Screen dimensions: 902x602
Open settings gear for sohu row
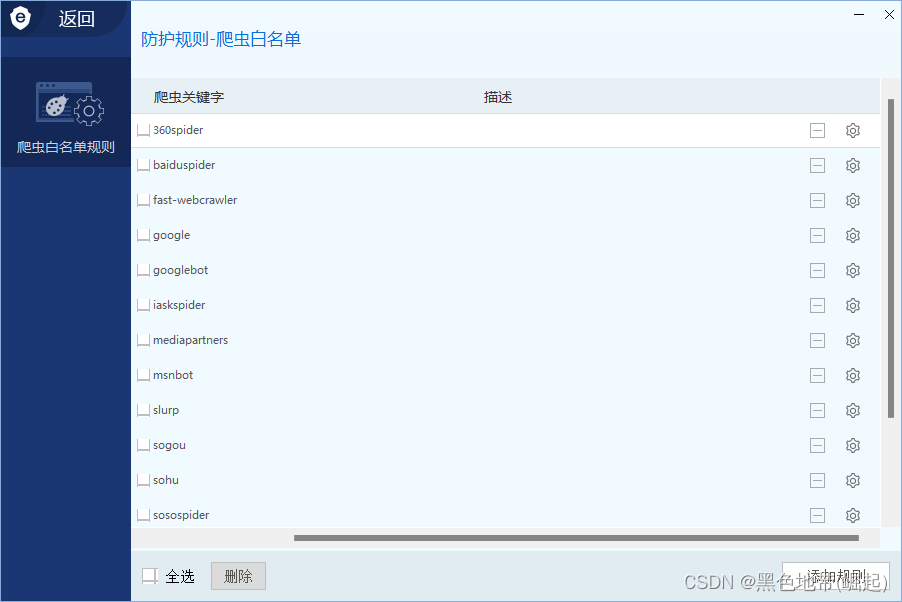[853, 481]
